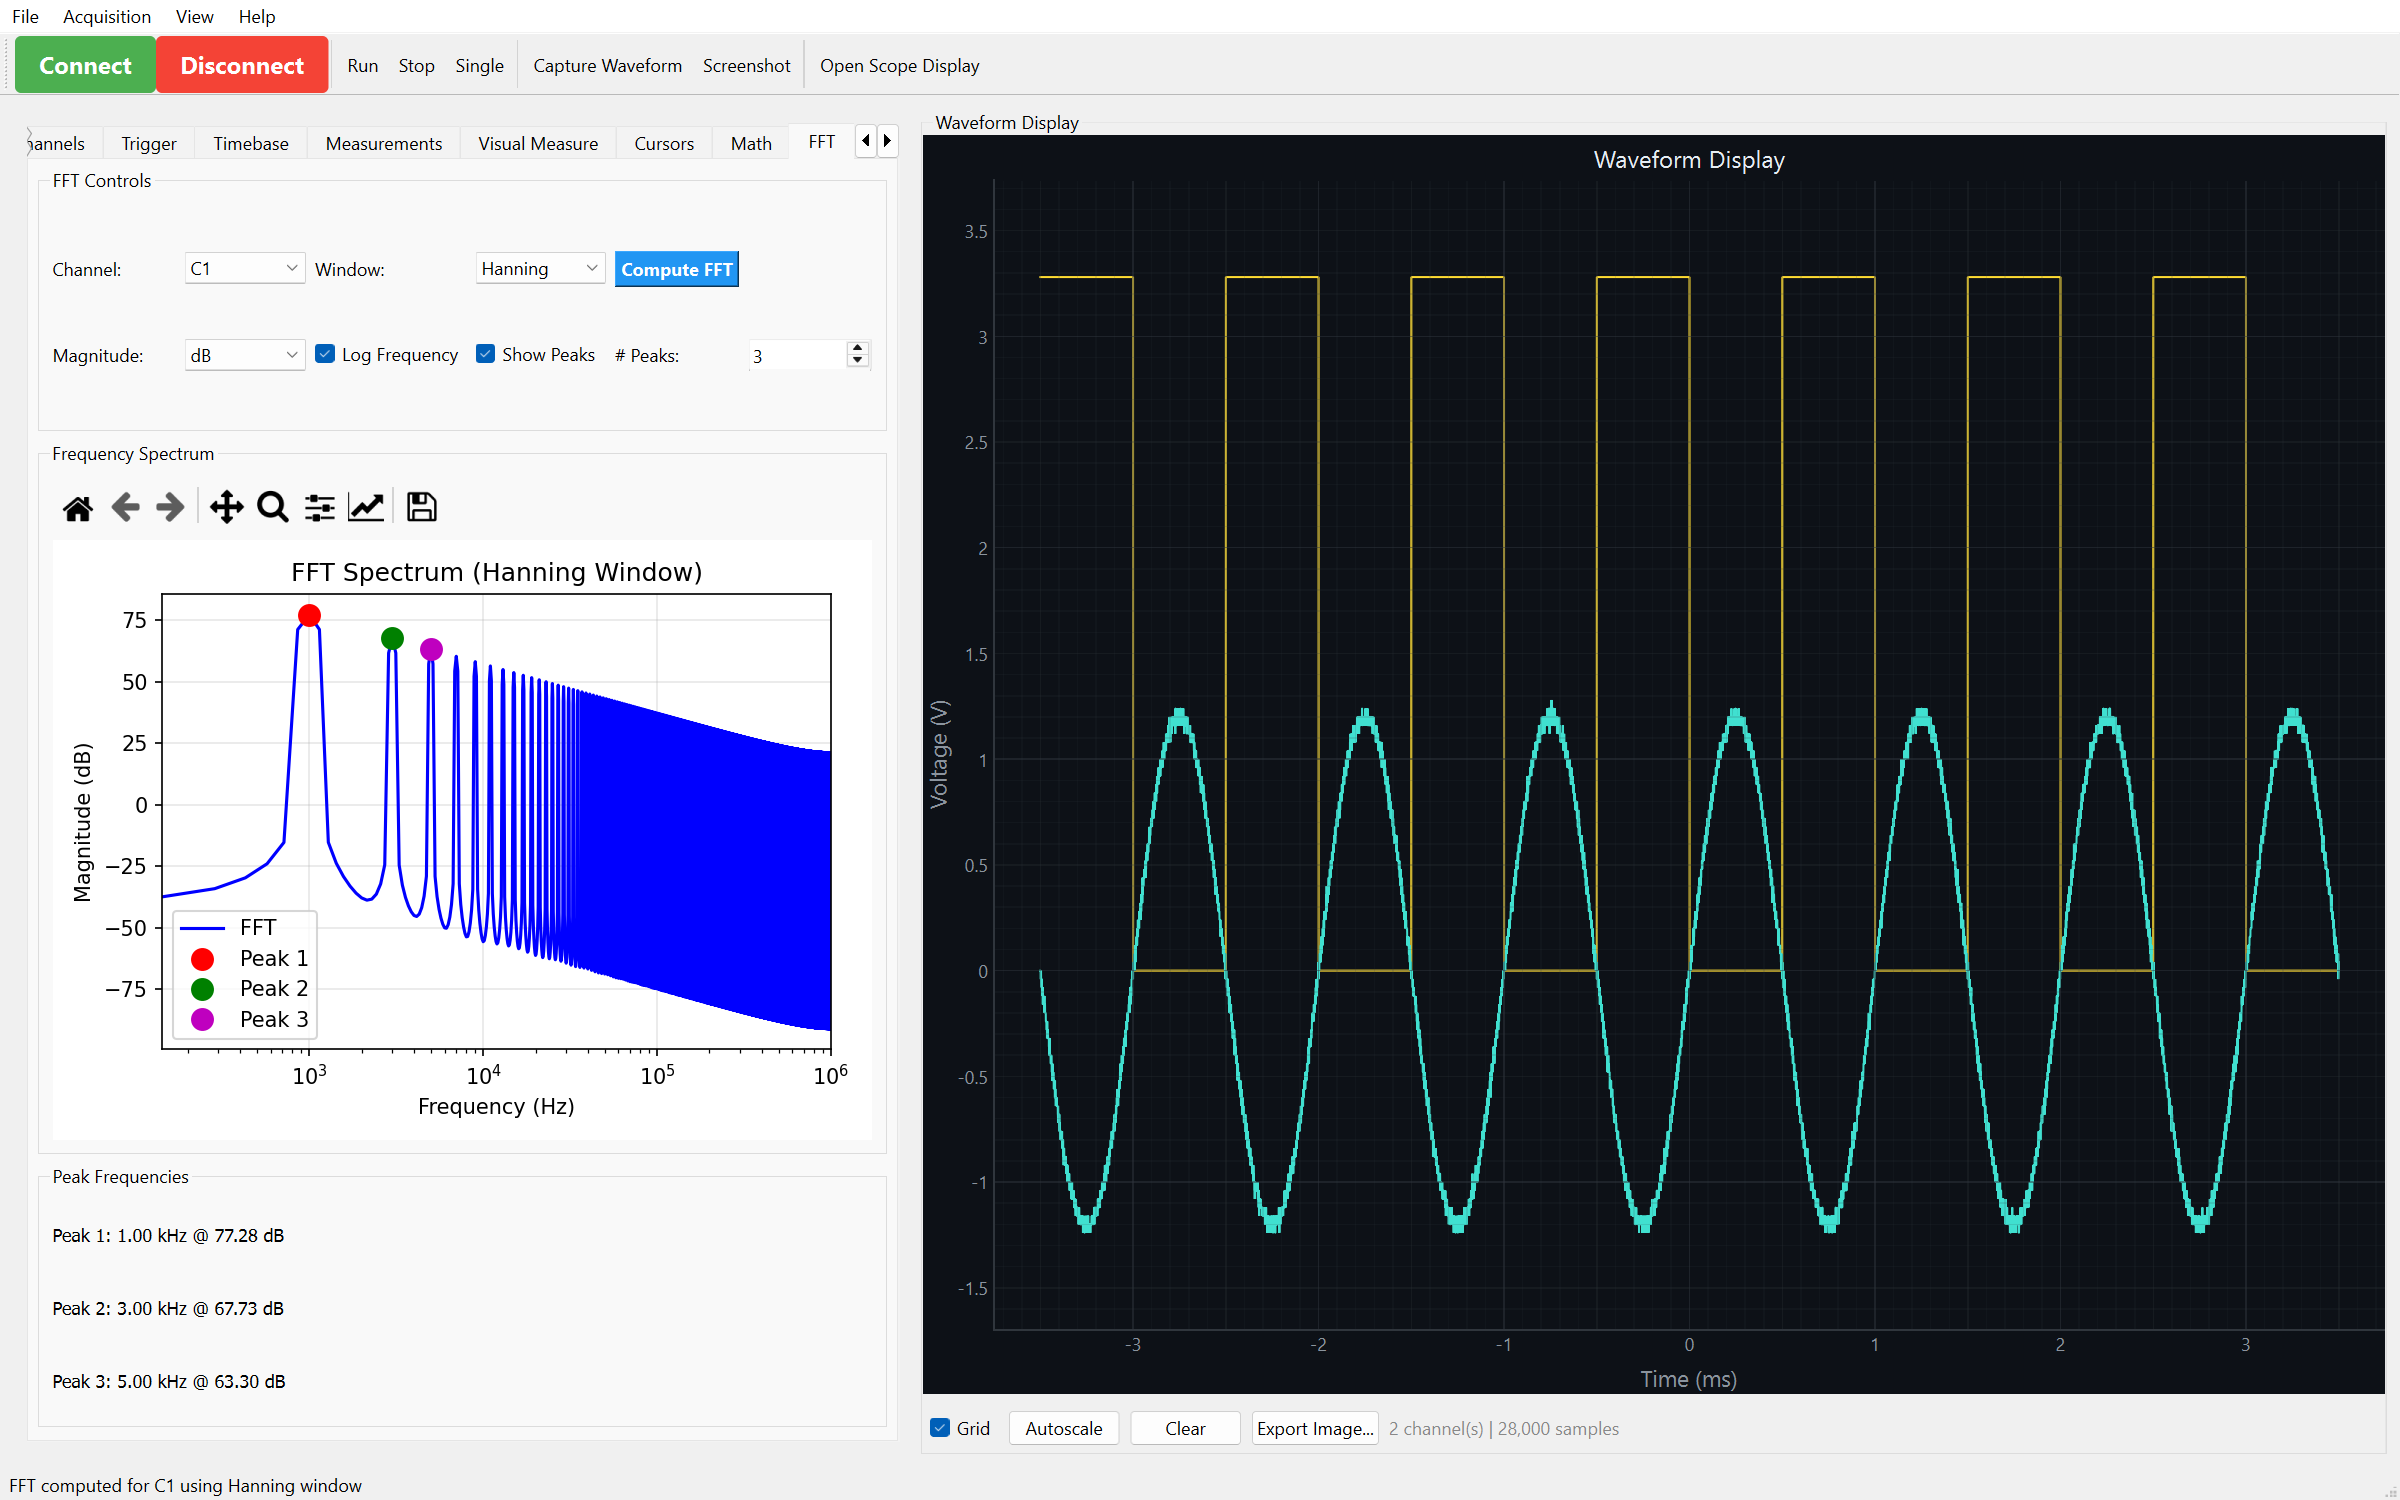Switch to the Cursors tab
Image resolution: width=2400 pixels, height=1500 pixels.
(x=664, y=144)
